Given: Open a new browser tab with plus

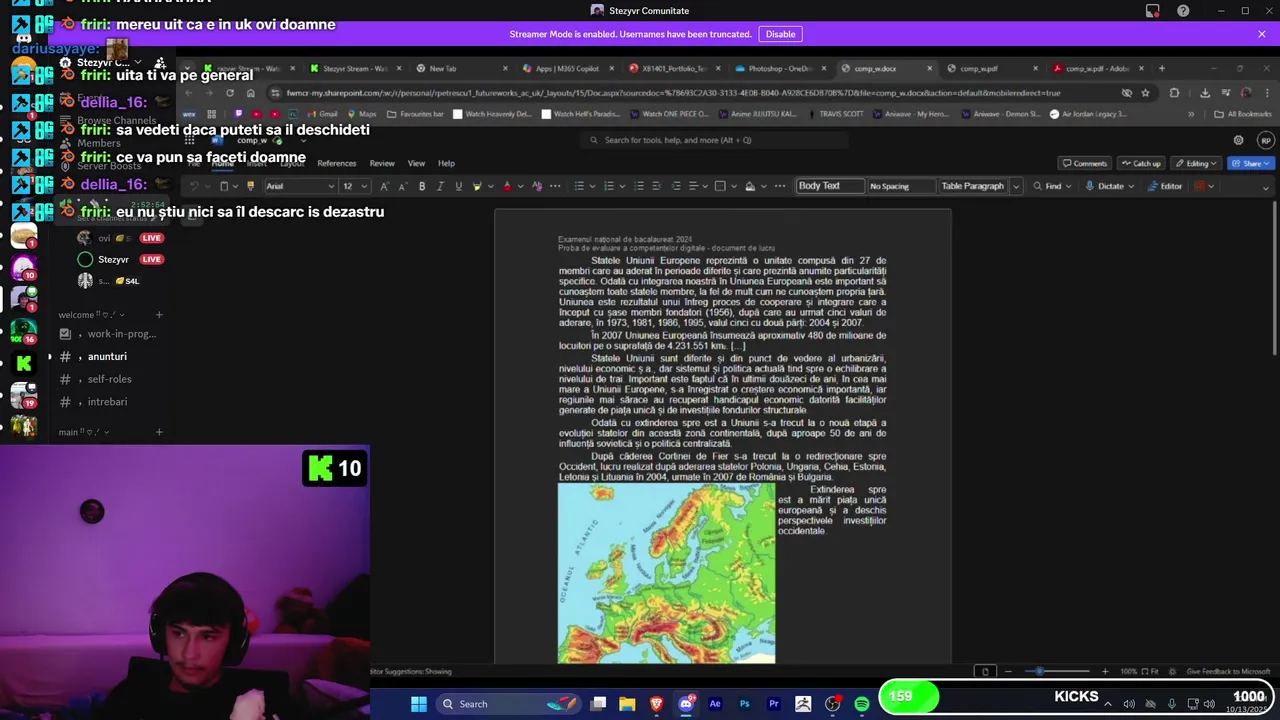Looking at the screenshot, I should coord(1161,69).
